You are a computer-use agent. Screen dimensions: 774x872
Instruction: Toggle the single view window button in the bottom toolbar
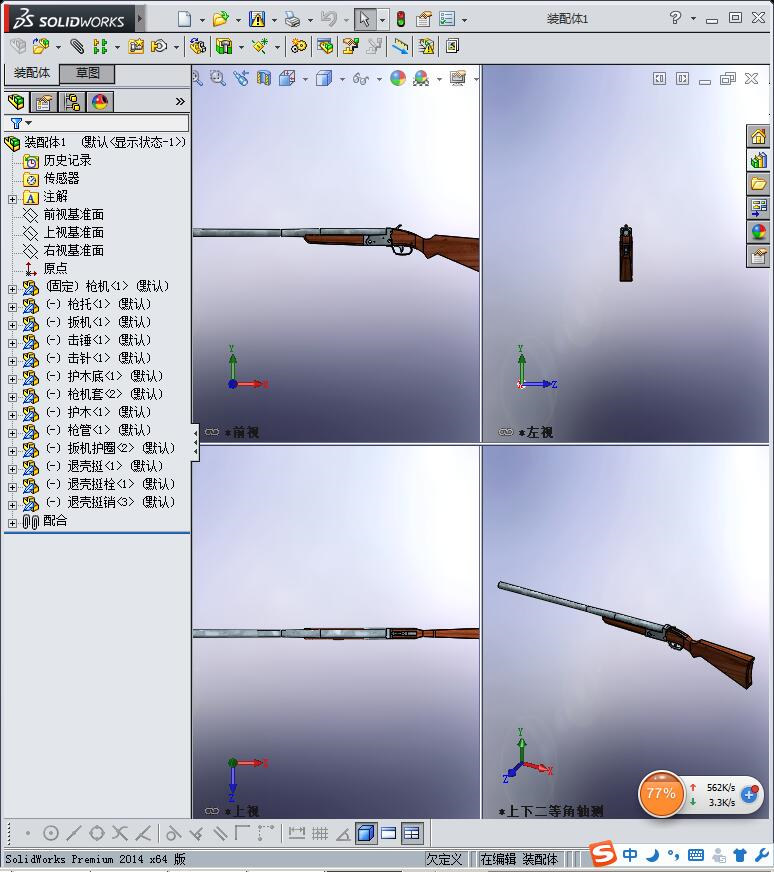click(x=389, y=833)
